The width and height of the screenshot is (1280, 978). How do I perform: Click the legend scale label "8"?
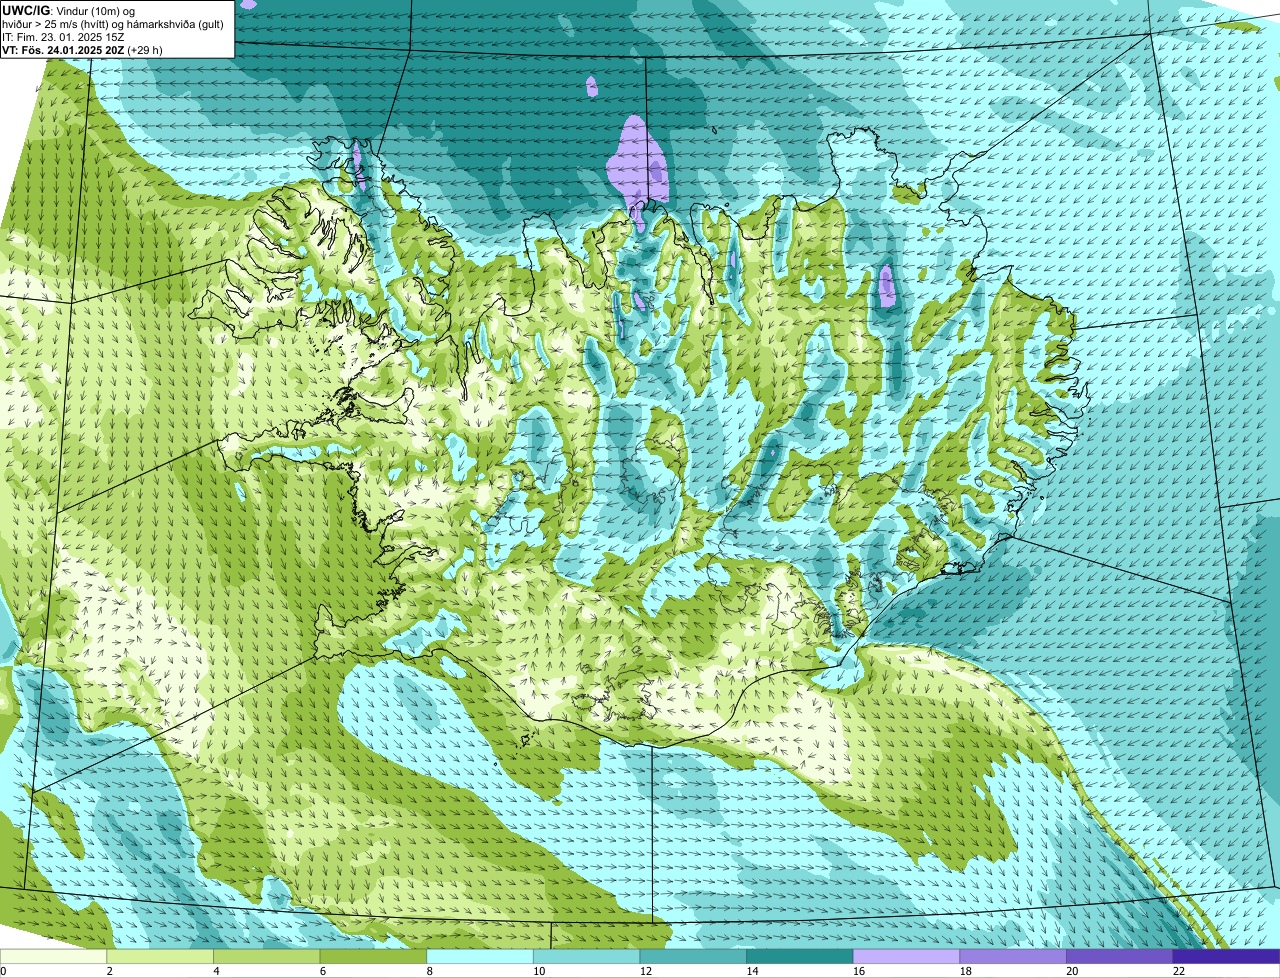[x=430, y=971]
